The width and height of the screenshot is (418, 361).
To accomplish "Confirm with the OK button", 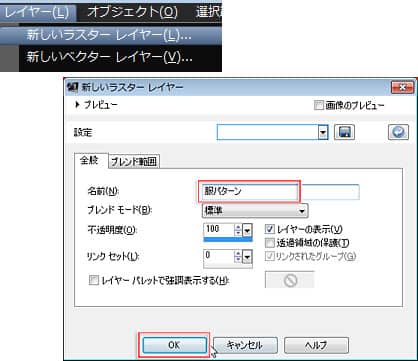I will (174, 345).
